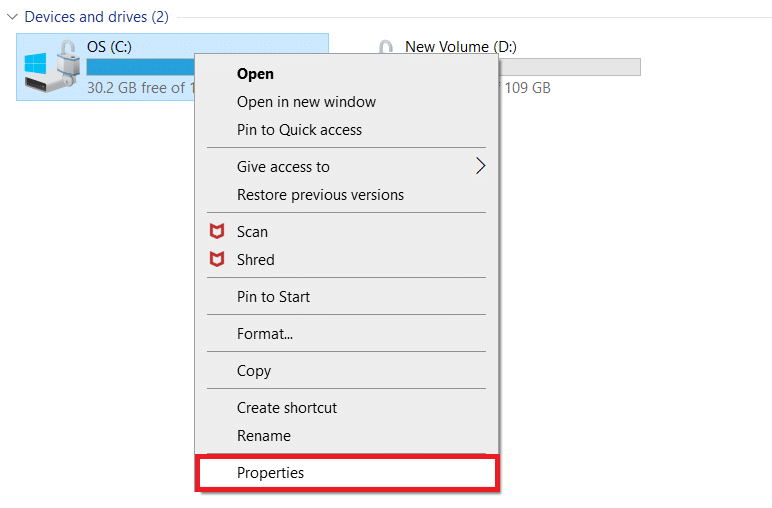Choose Shred from the context menu

pyautogui.click(x=255, y=259)
